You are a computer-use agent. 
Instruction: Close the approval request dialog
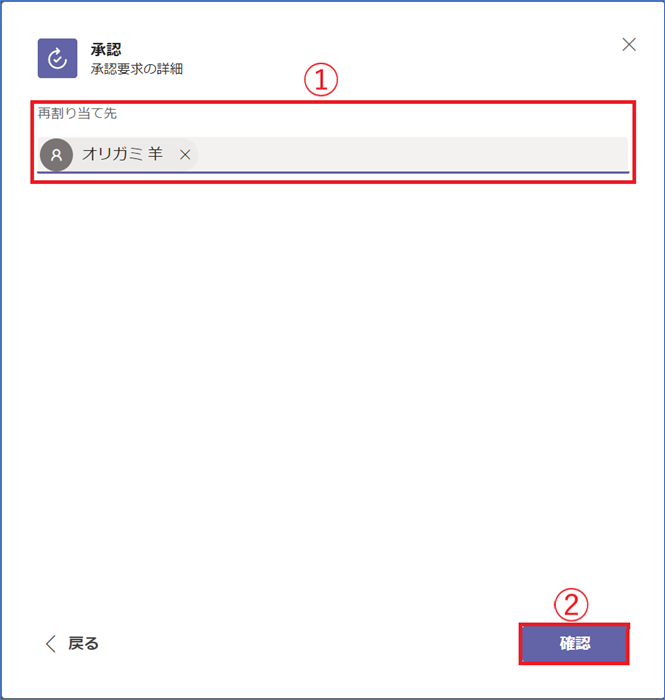click(x=629, y=44)
